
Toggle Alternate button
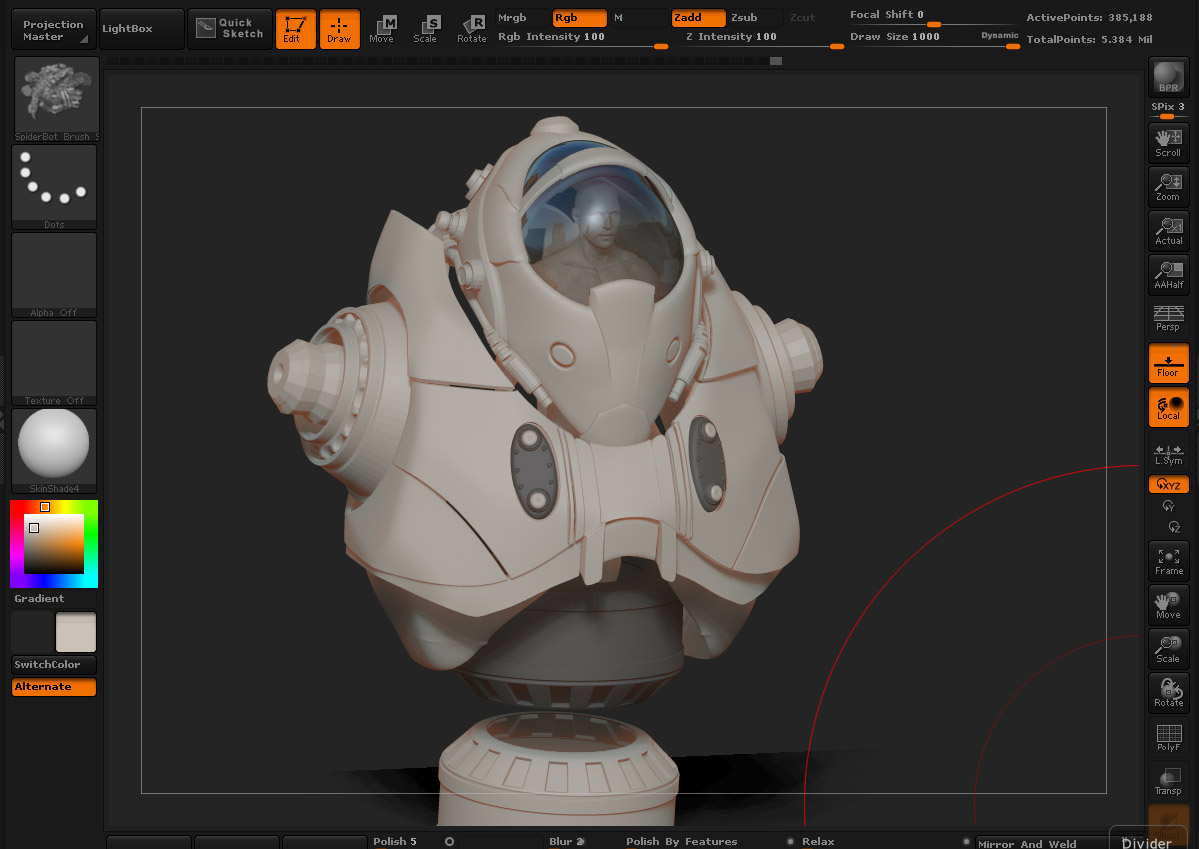pos(54,687)
